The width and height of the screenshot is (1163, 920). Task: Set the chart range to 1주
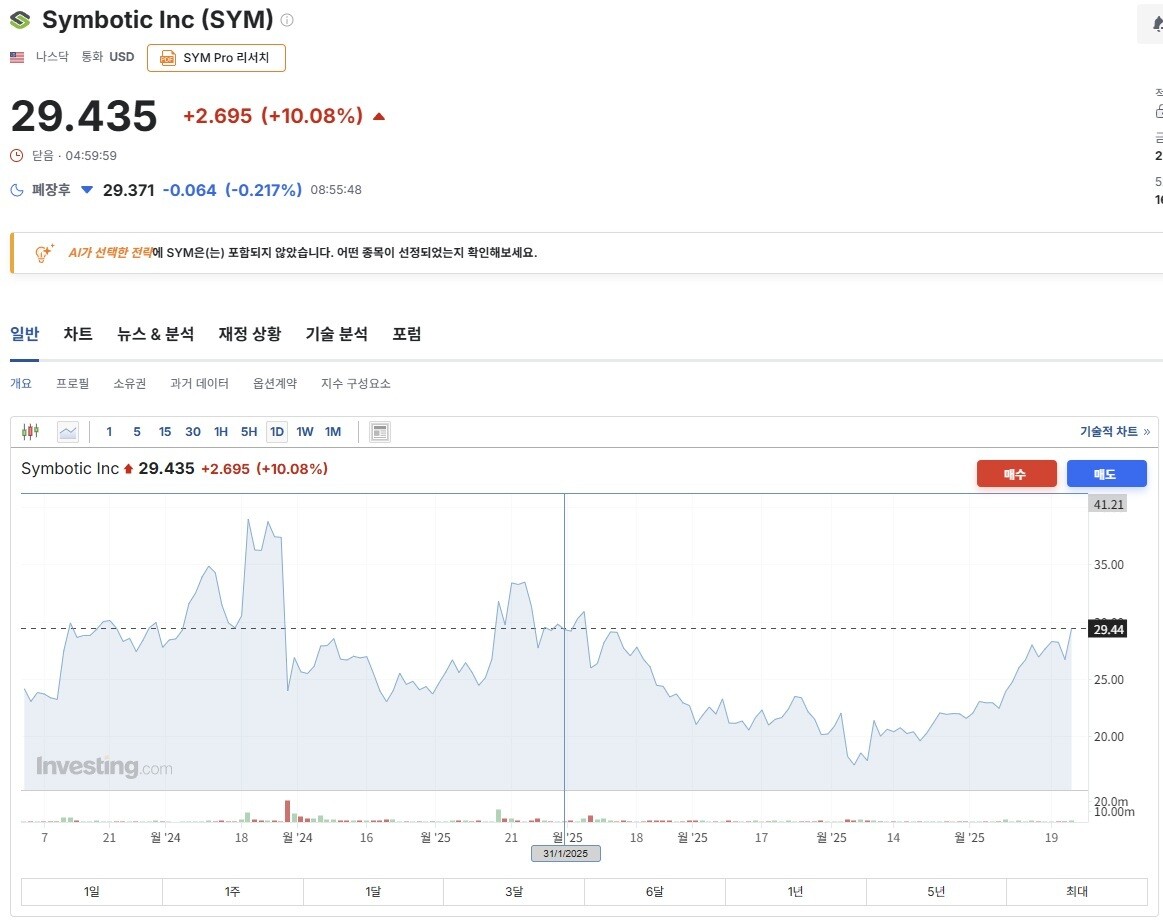[232, 892]
